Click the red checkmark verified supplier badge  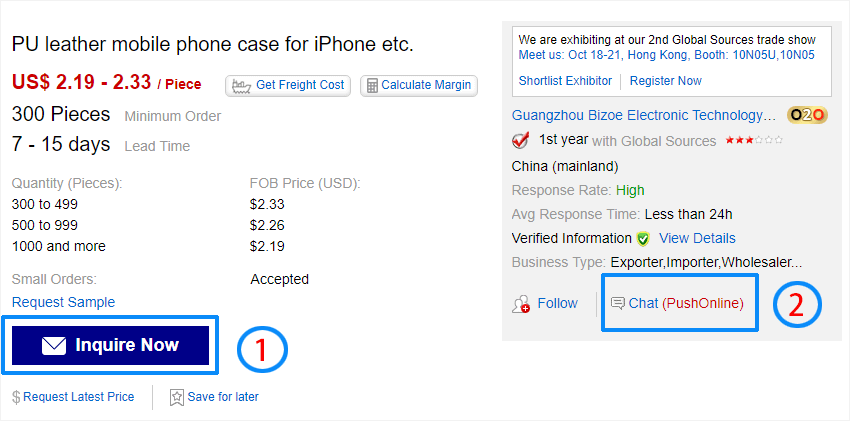click(521, 141)
